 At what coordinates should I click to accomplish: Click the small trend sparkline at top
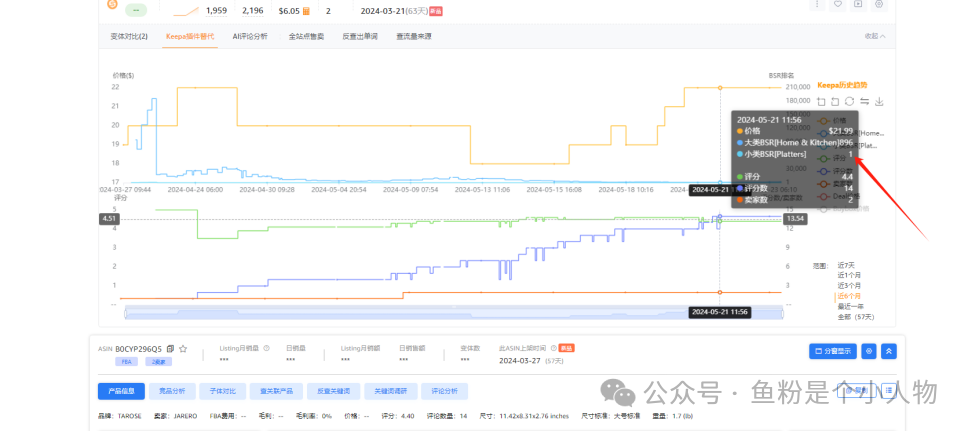(x=185, y=10)
